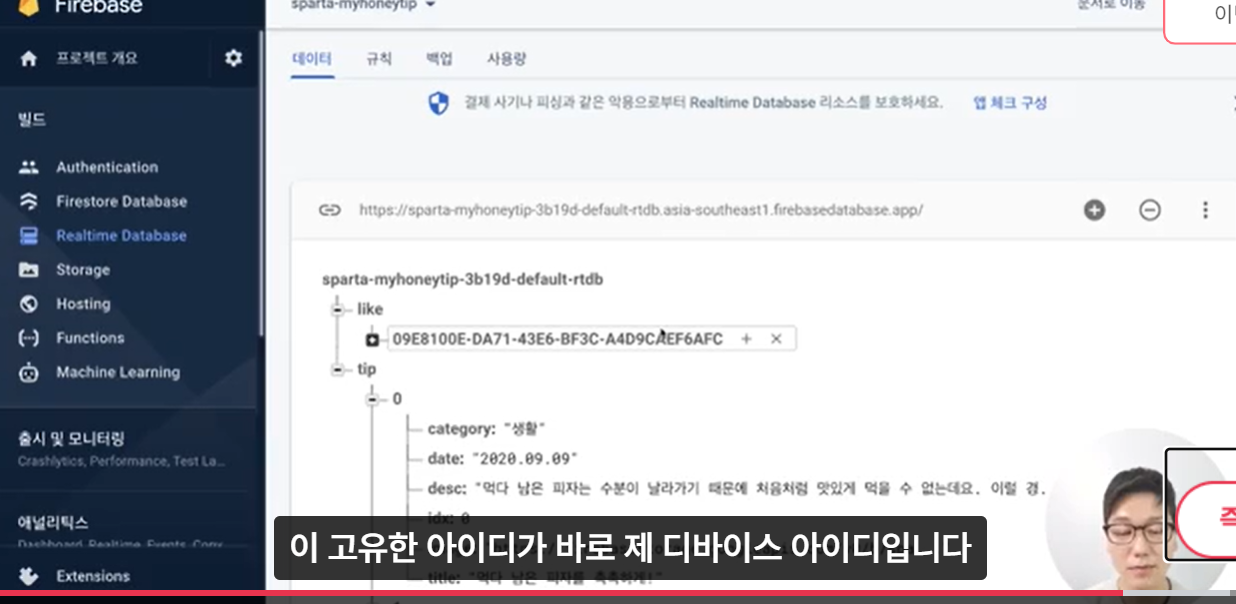Open project settings gear icon
The width and height of the screenshot is (1236, 604).
233,58
